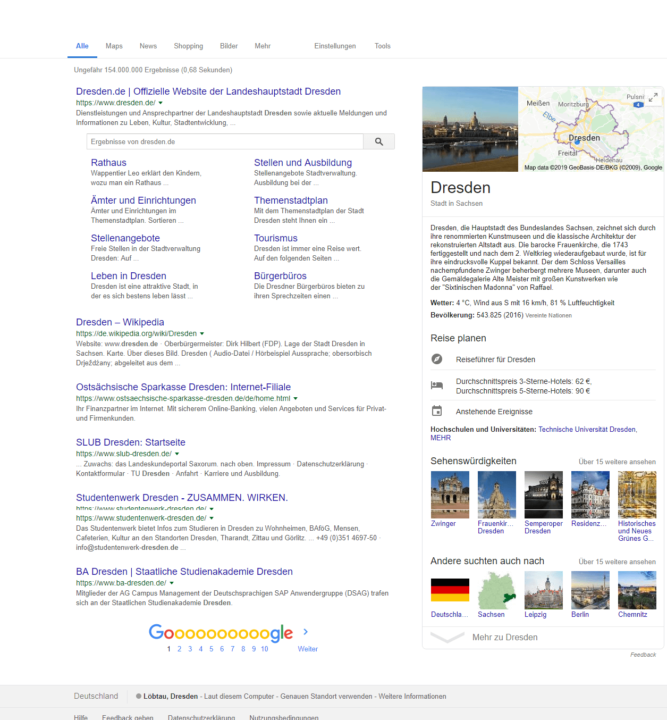Open the official Dresden.de website result
This screenshot has width=667, height=720.
click(208, 91)
